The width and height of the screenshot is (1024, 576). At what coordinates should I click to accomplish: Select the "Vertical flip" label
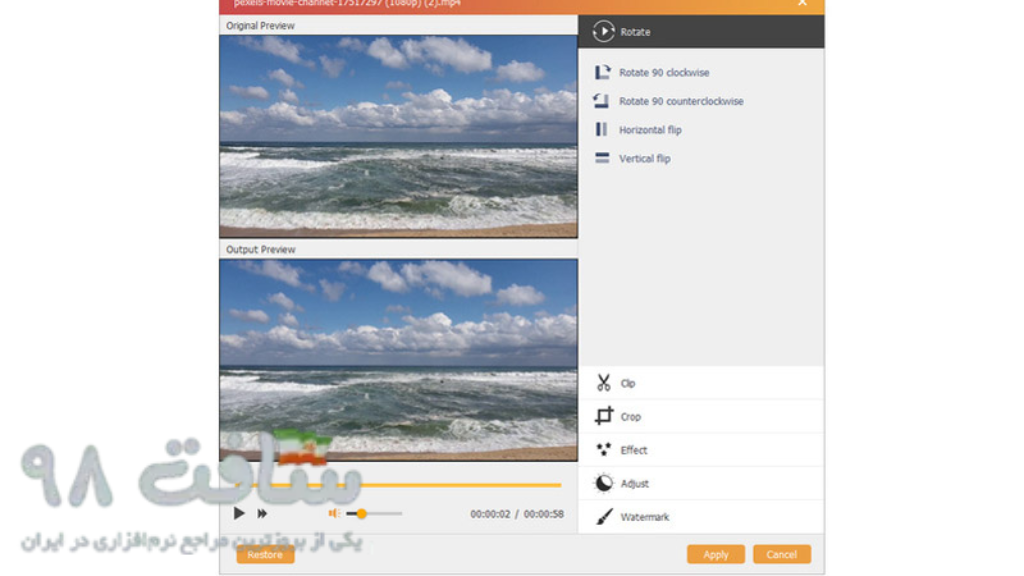[x=645, y=159]
